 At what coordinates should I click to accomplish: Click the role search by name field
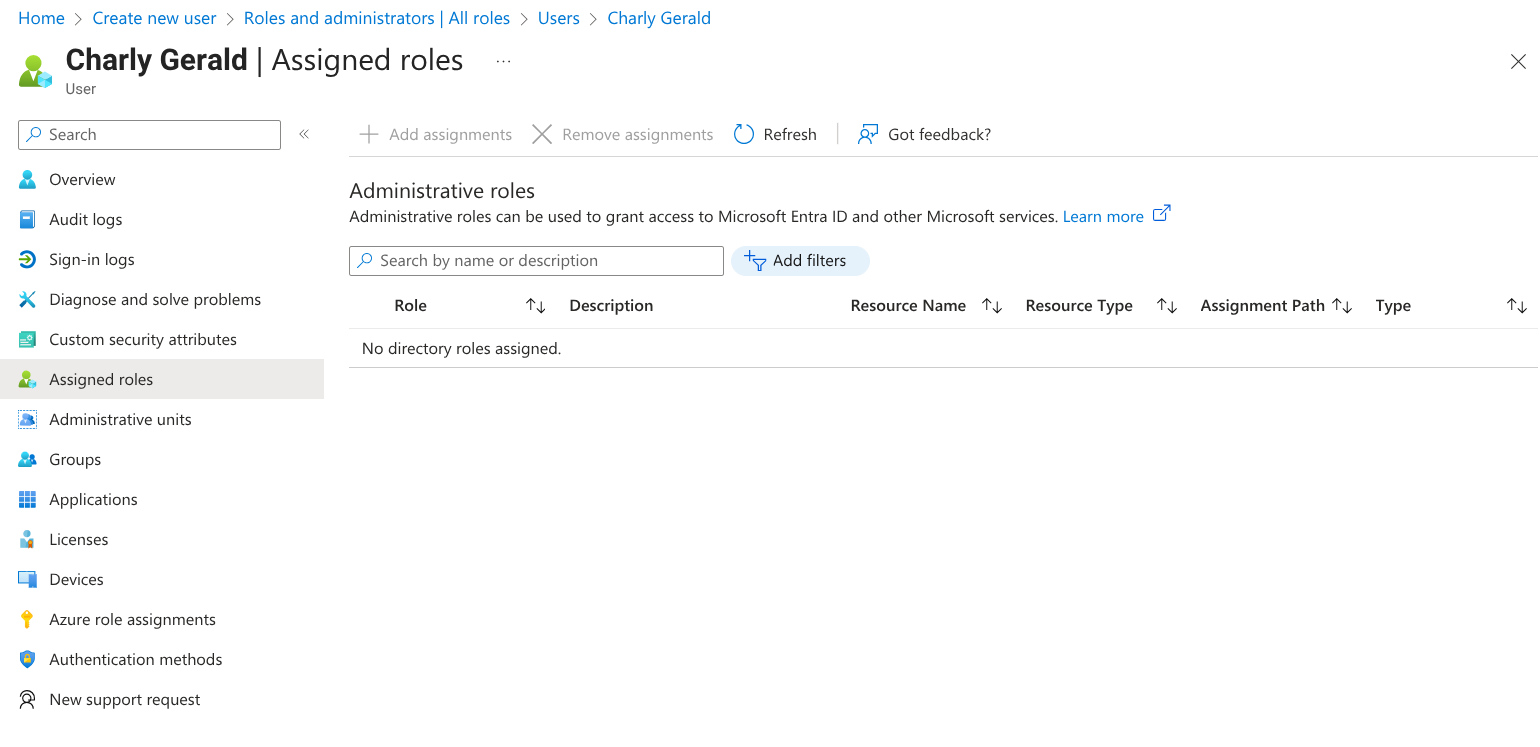point(535,260)
